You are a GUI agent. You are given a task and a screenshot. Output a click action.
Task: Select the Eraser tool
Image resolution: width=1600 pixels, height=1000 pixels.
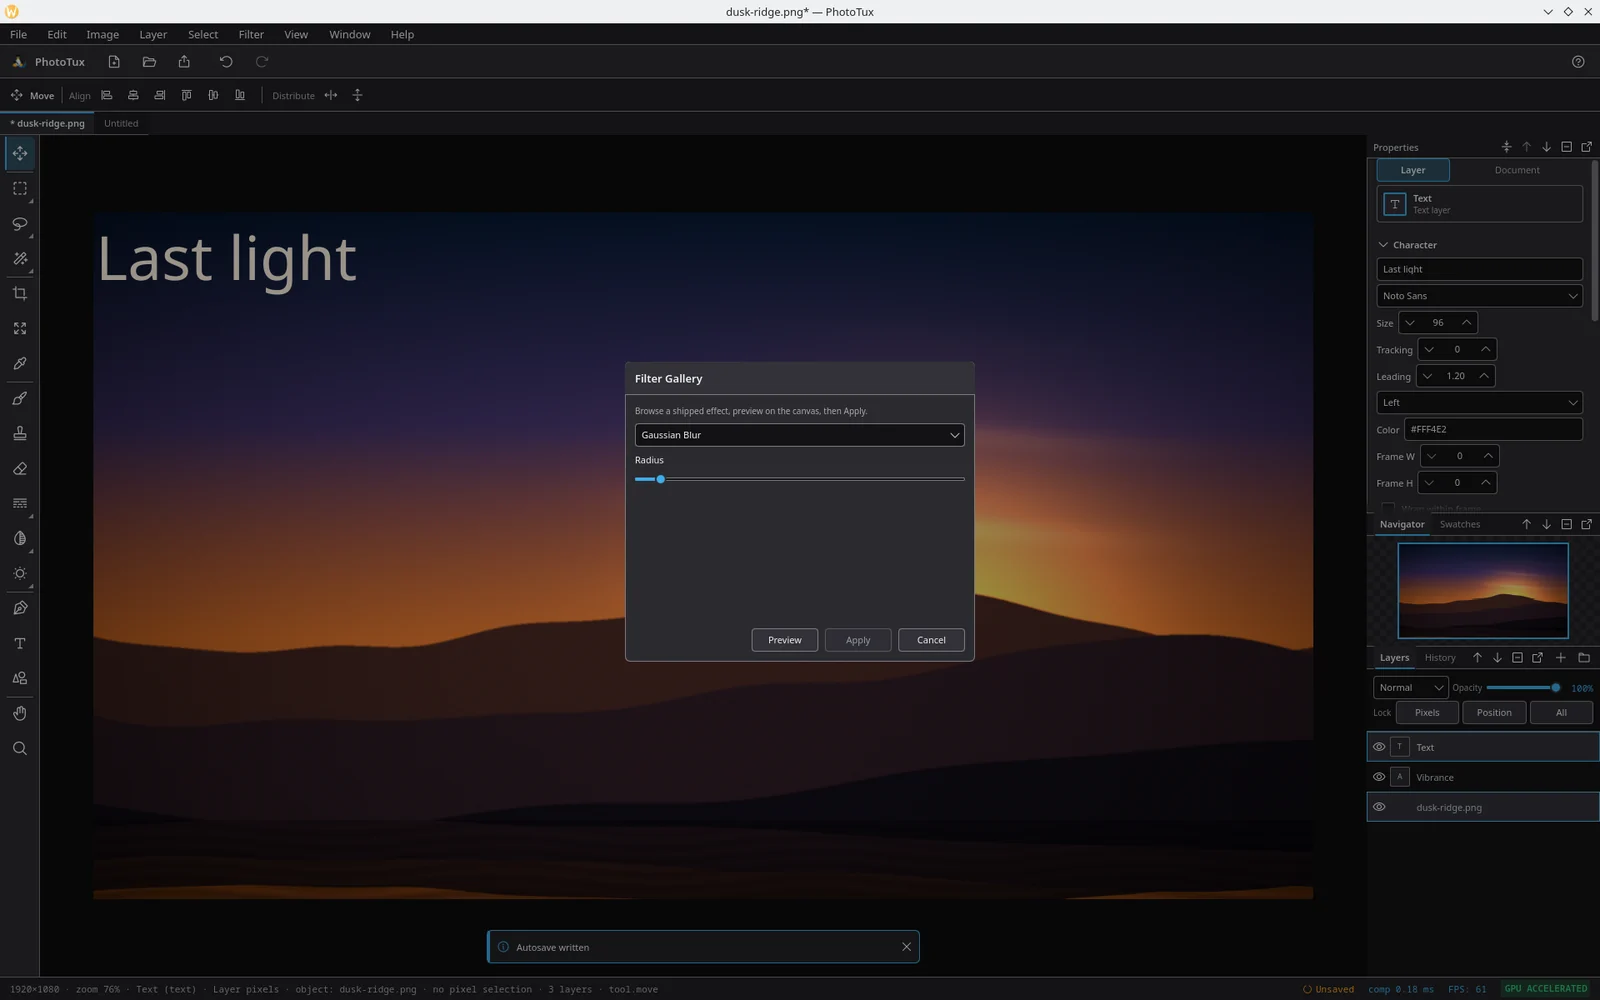[20, 469]
